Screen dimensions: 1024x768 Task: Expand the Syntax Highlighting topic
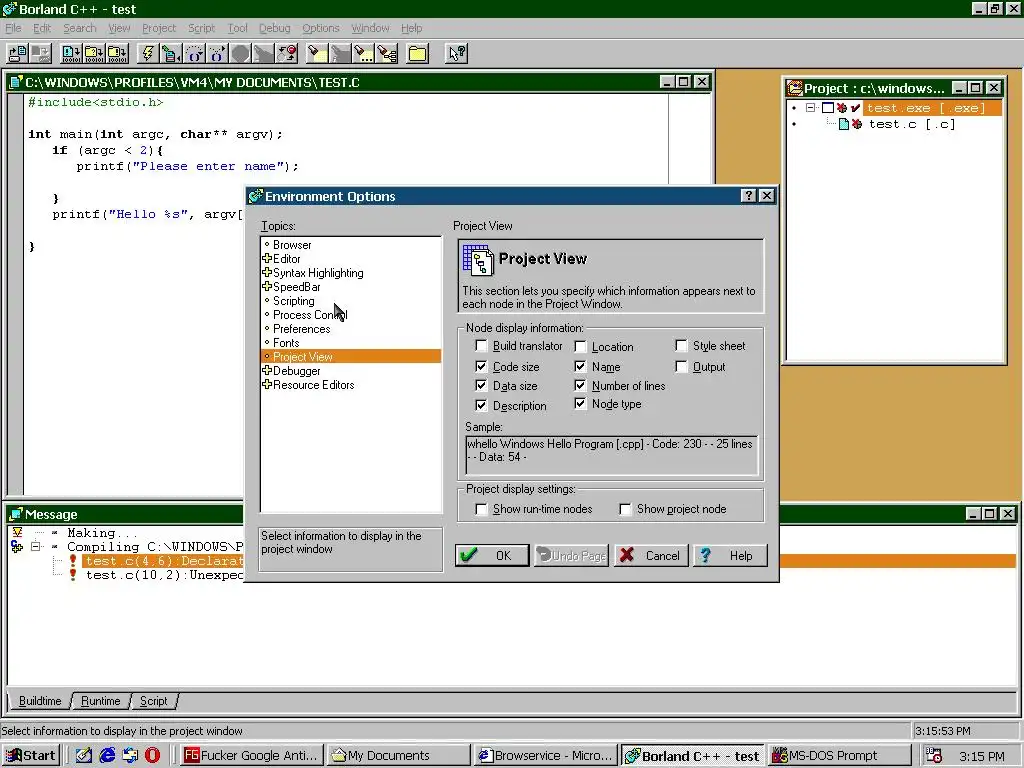point(266,272)
